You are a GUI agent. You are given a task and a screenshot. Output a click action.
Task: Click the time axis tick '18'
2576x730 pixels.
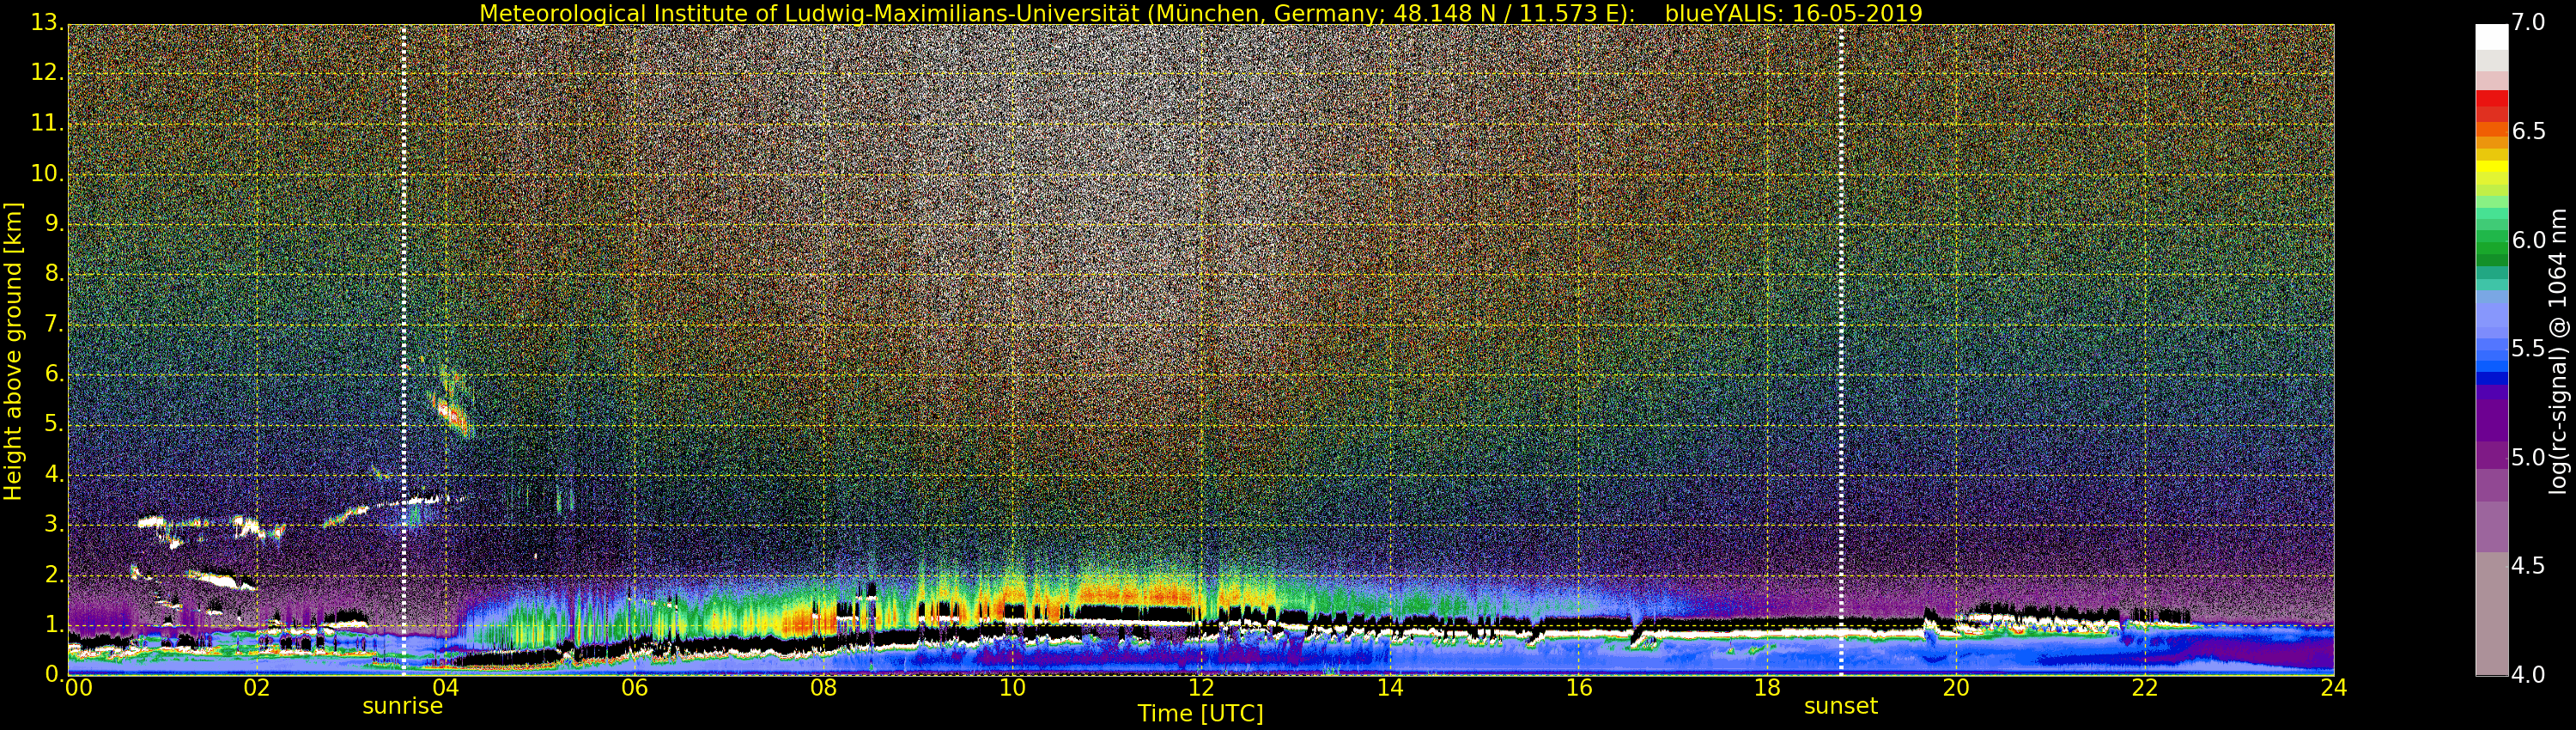coord(1768,688)
